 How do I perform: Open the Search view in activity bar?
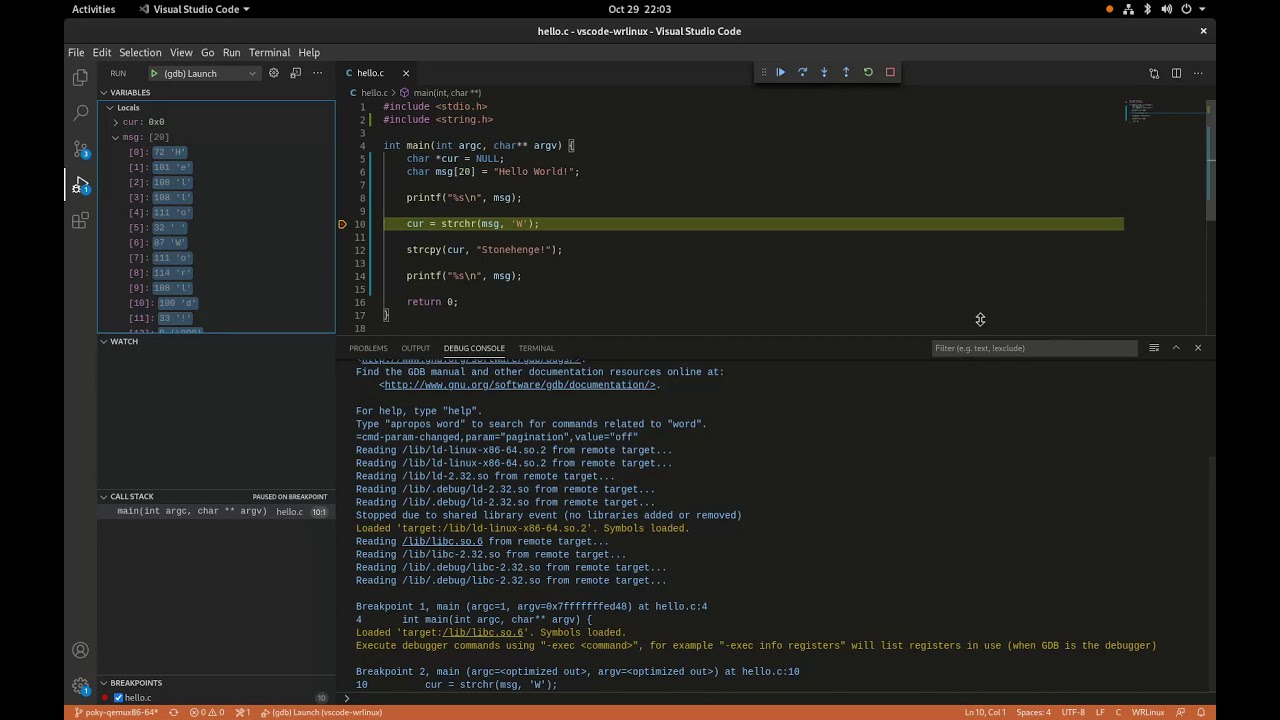pyautogui.click(x=80, y=113)
